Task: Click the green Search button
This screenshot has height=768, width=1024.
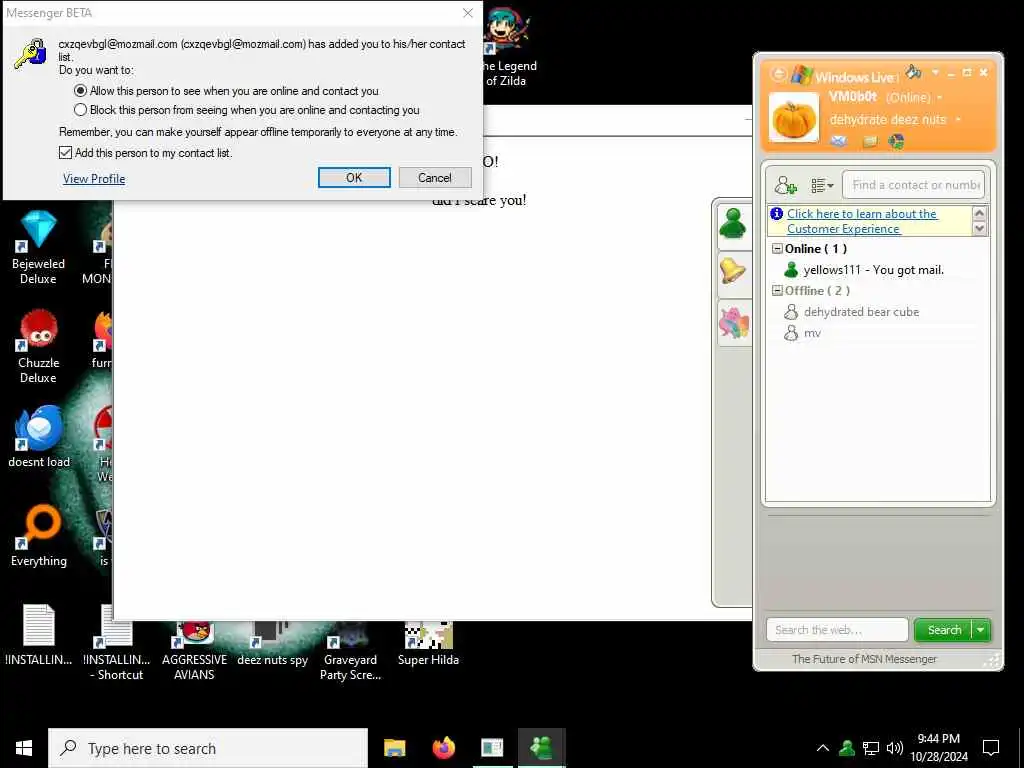Action: pyautogui.click(x=944, y=630)
